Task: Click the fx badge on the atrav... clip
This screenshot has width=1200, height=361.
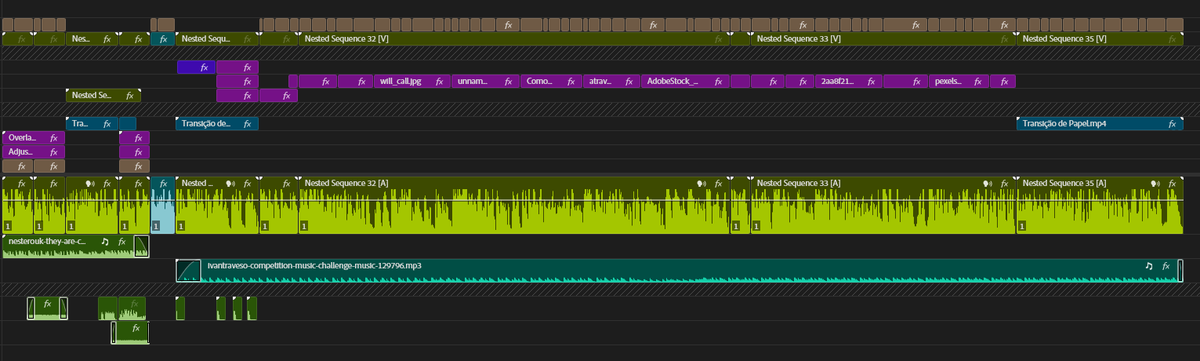Action: (630, 81)
